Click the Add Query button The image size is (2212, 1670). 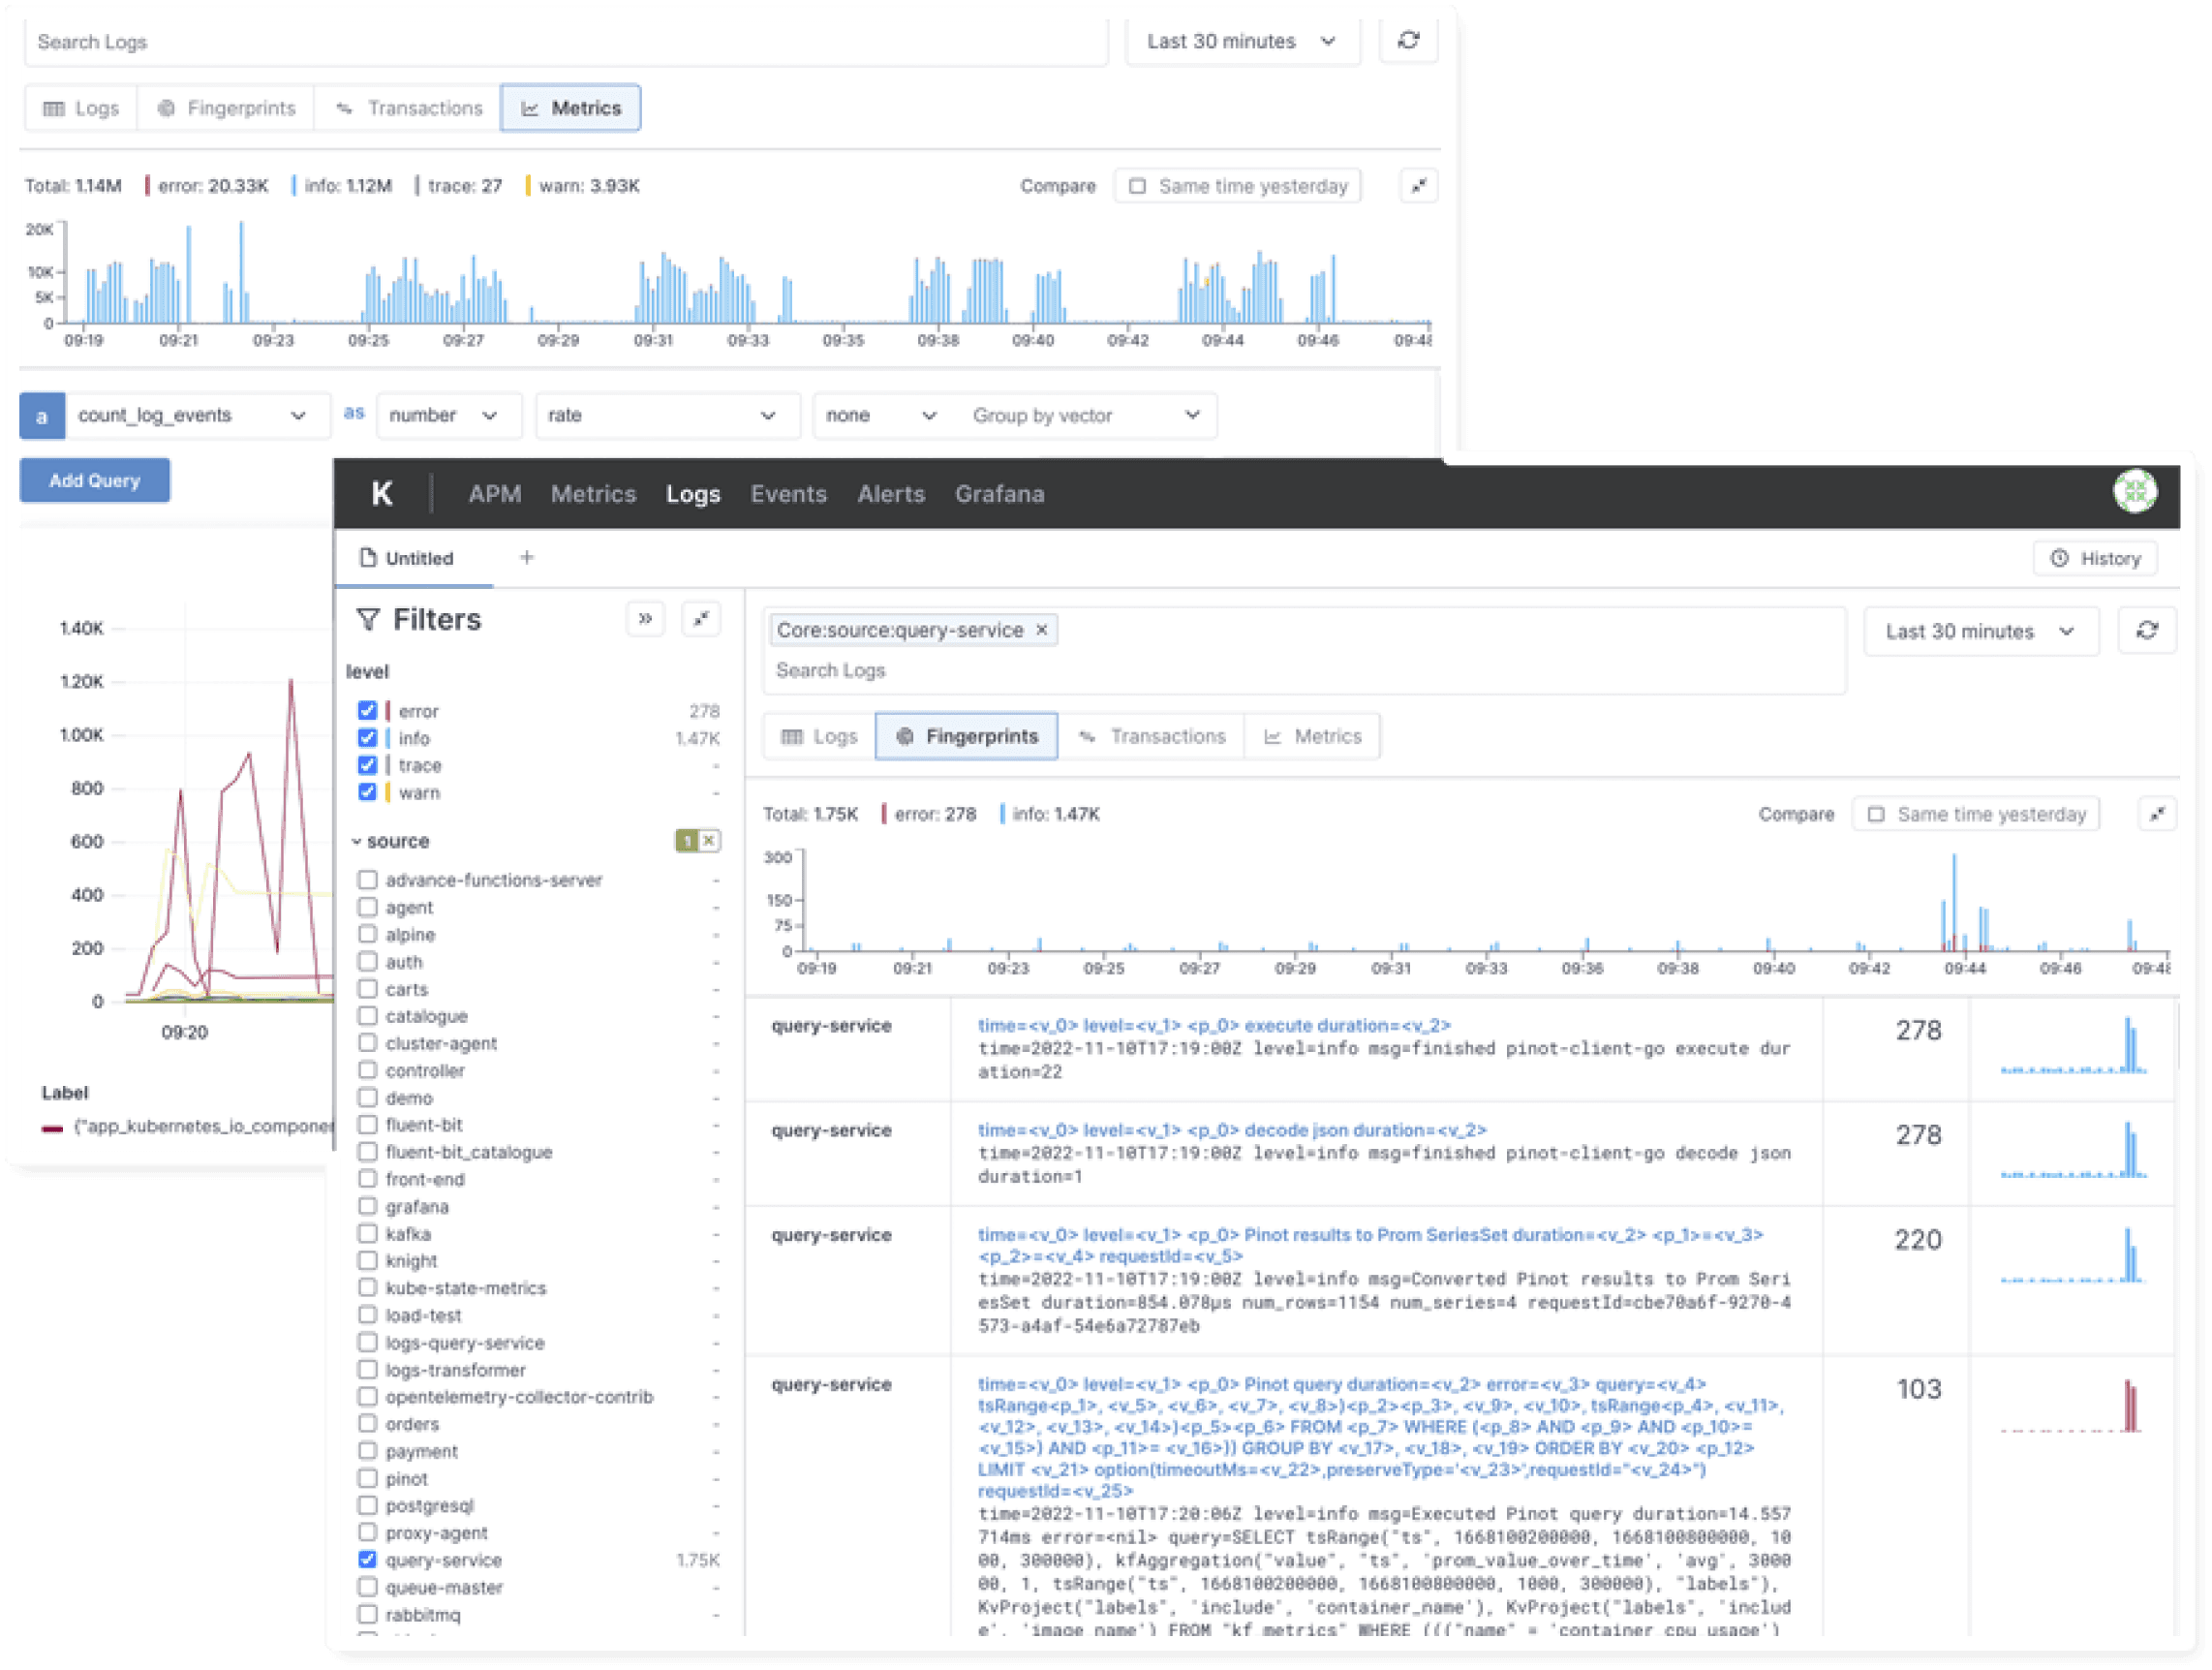[x=95, y=481]
